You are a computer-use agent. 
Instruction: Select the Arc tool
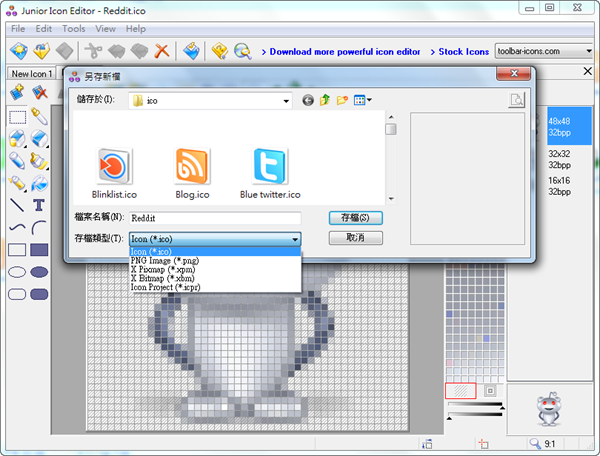39,228
